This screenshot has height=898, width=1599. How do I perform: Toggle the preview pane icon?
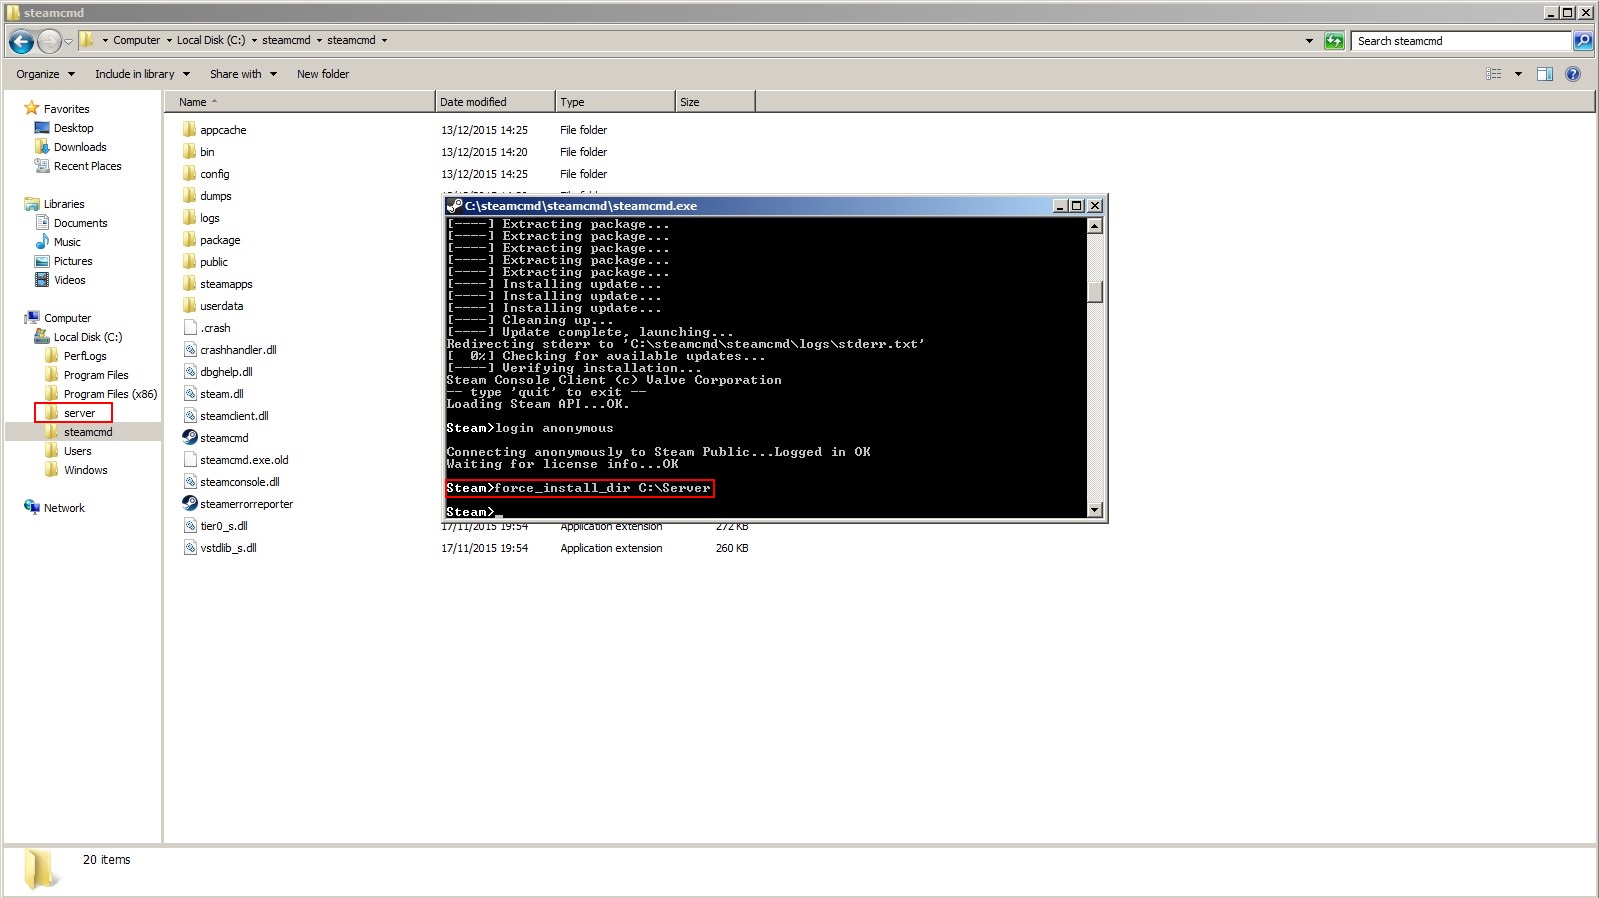1545,74
